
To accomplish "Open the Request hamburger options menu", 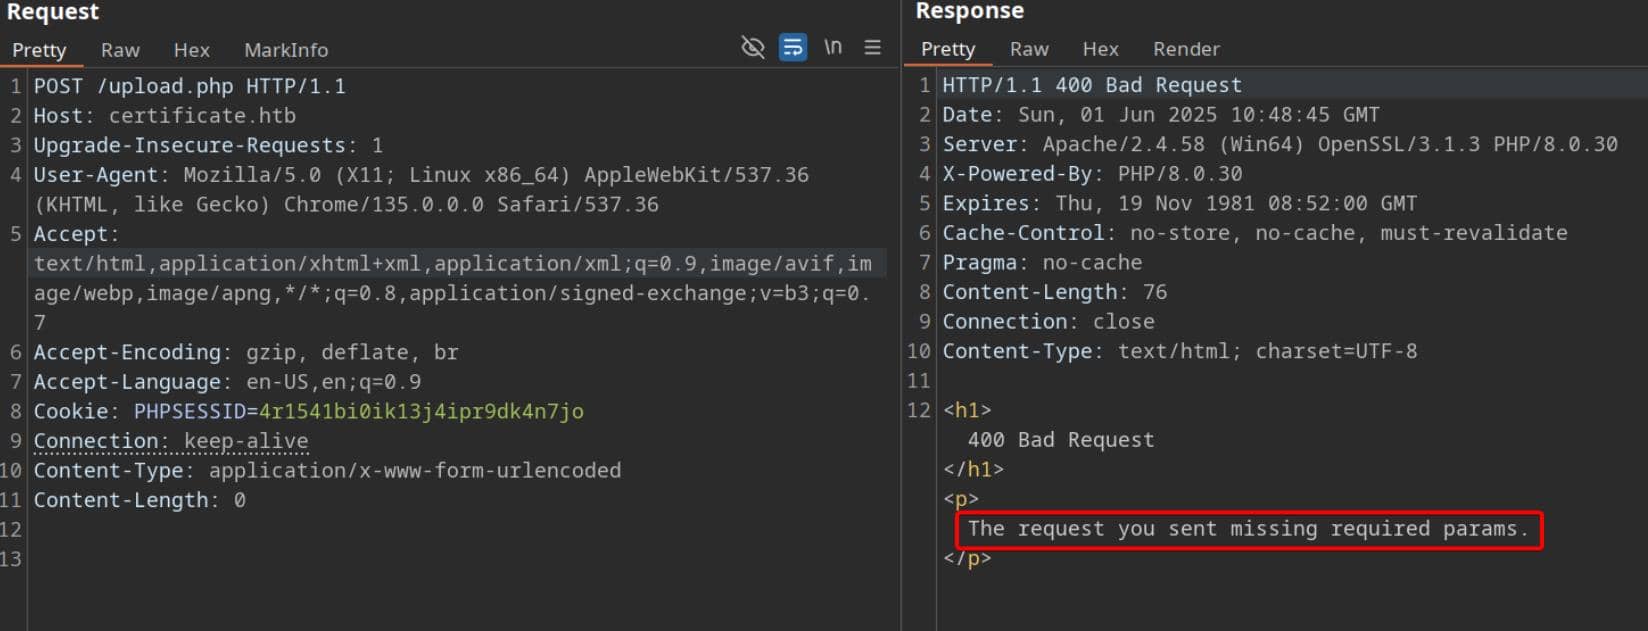I will click(873, 47).
